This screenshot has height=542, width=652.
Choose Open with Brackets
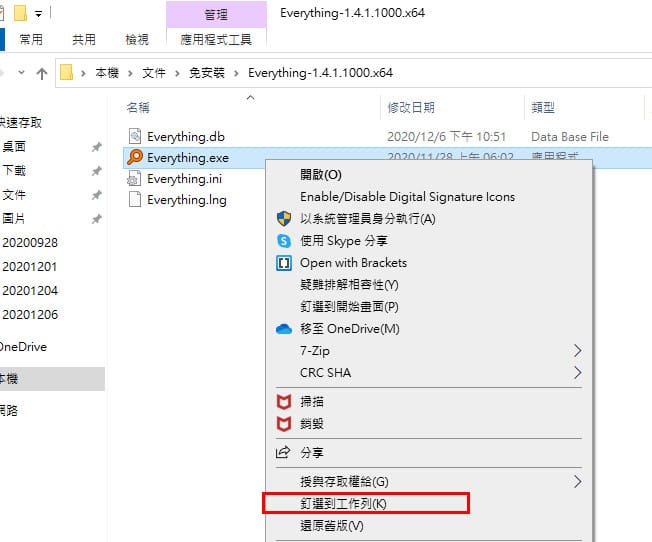[353, 263]
